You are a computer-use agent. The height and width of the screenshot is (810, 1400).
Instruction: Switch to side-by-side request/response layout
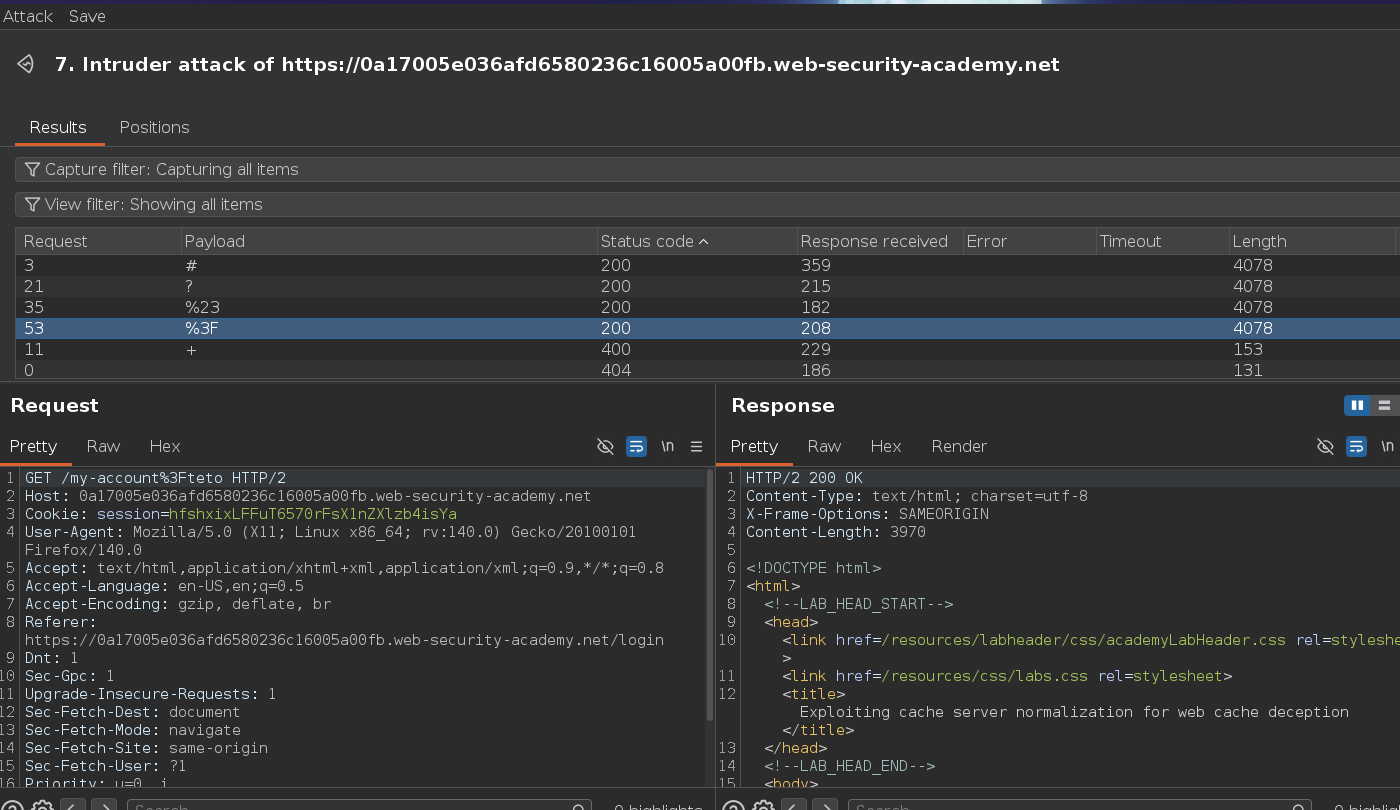click(x=1357, y=405)
